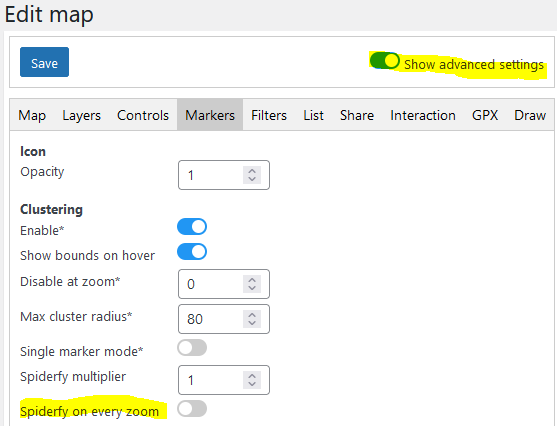
Task: Click the blue Save button
Action: click(x=44, y=62)
